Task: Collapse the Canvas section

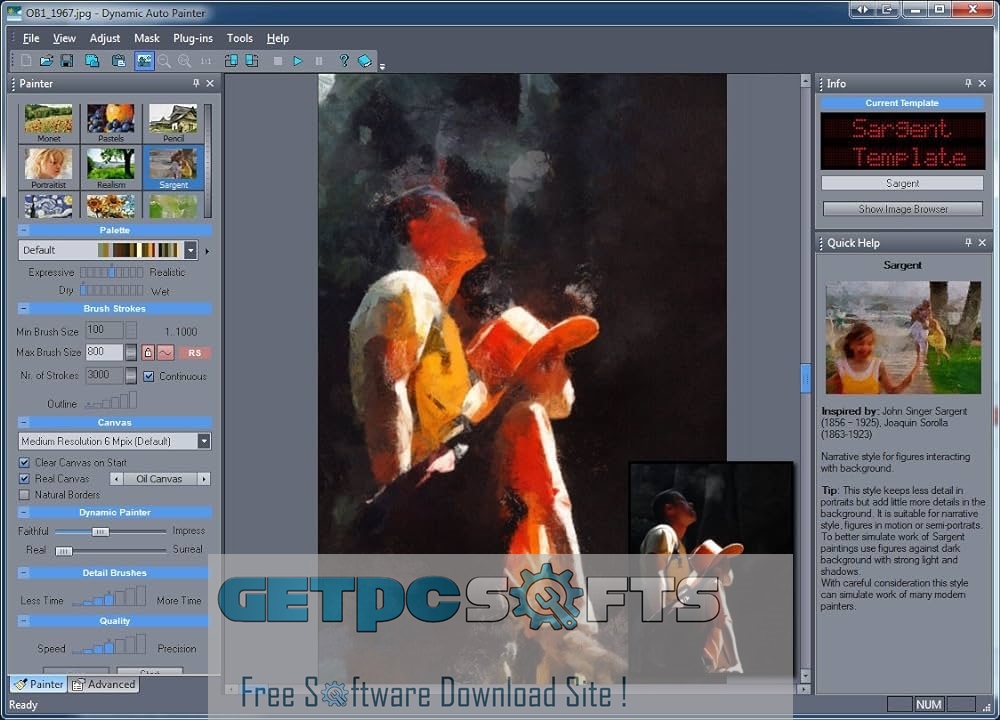Action: (x=24, y=422)
